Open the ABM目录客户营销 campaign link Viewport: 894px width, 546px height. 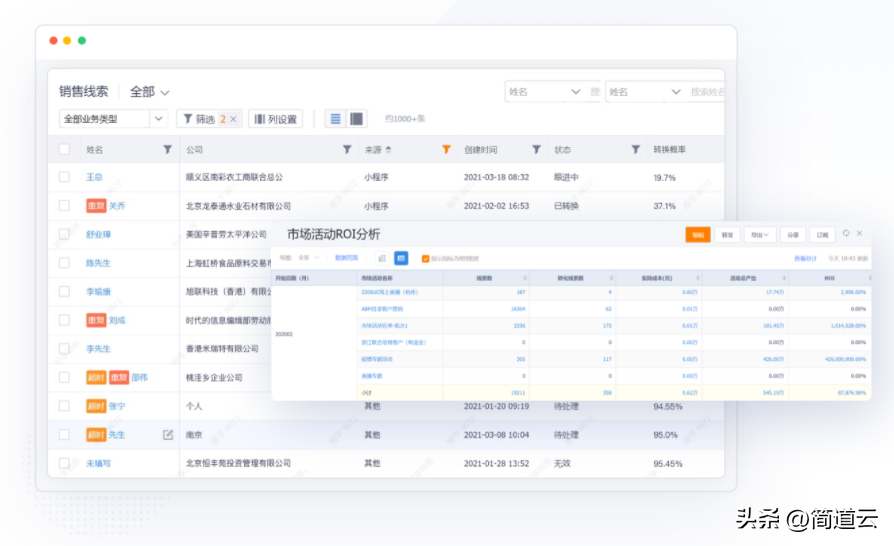click(382, 309)
